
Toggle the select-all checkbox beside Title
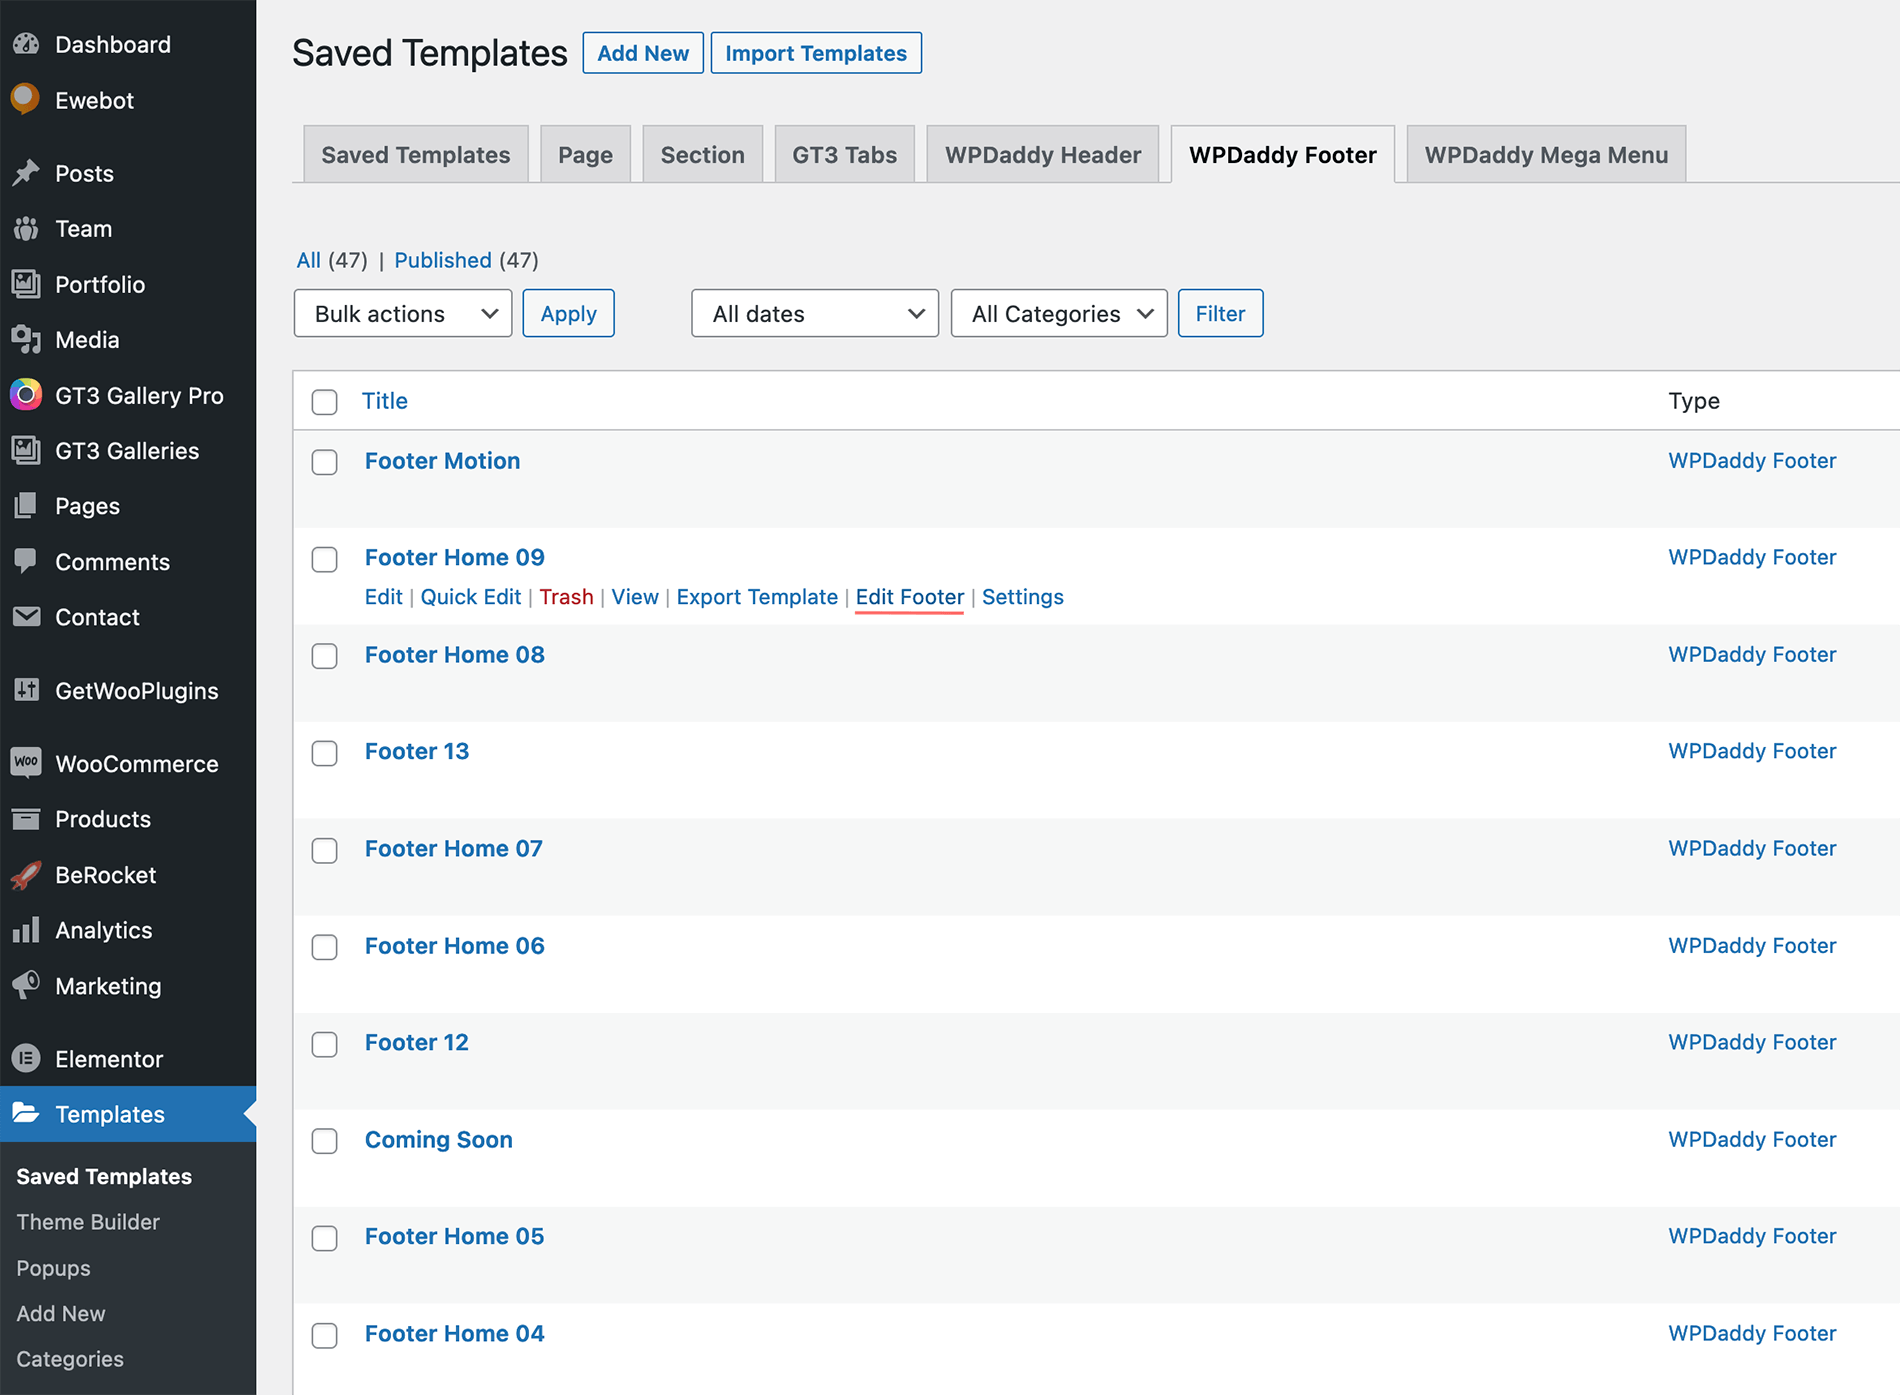point(324,402)
